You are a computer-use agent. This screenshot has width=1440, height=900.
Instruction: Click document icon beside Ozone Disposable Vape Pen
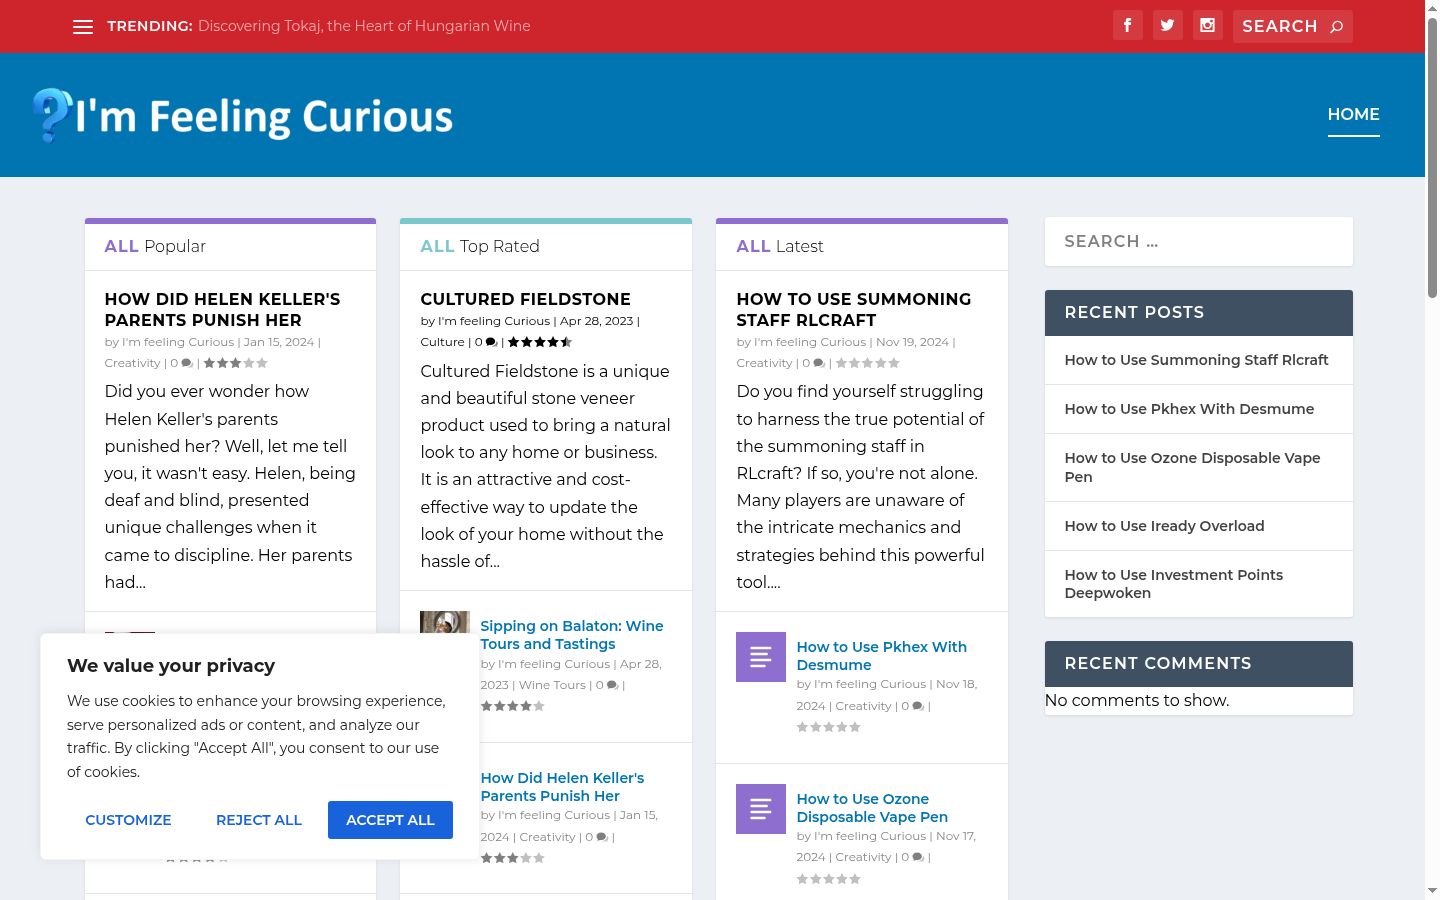click(x=761, y=809)
